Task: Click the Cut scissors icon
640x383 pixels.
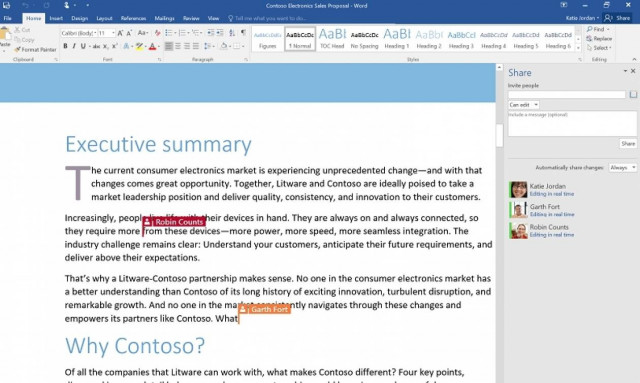Action: click(17, 30)
